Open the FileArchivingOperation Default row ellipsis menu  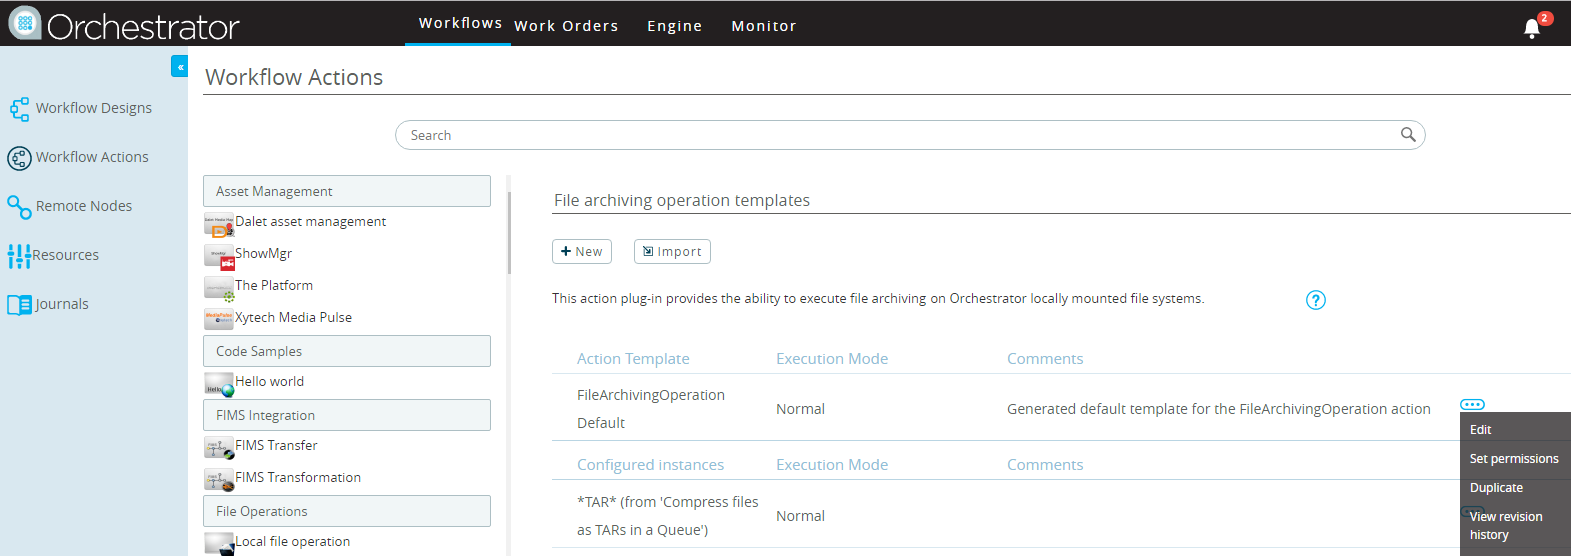pyautogui.click(x=1472, y=404)
